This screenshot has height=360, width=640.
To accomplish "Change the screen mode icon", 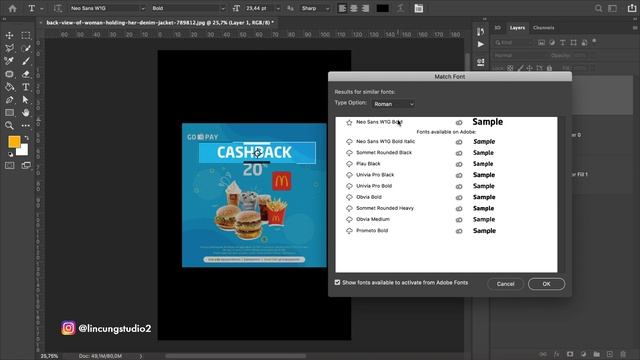I will (26, 165).
